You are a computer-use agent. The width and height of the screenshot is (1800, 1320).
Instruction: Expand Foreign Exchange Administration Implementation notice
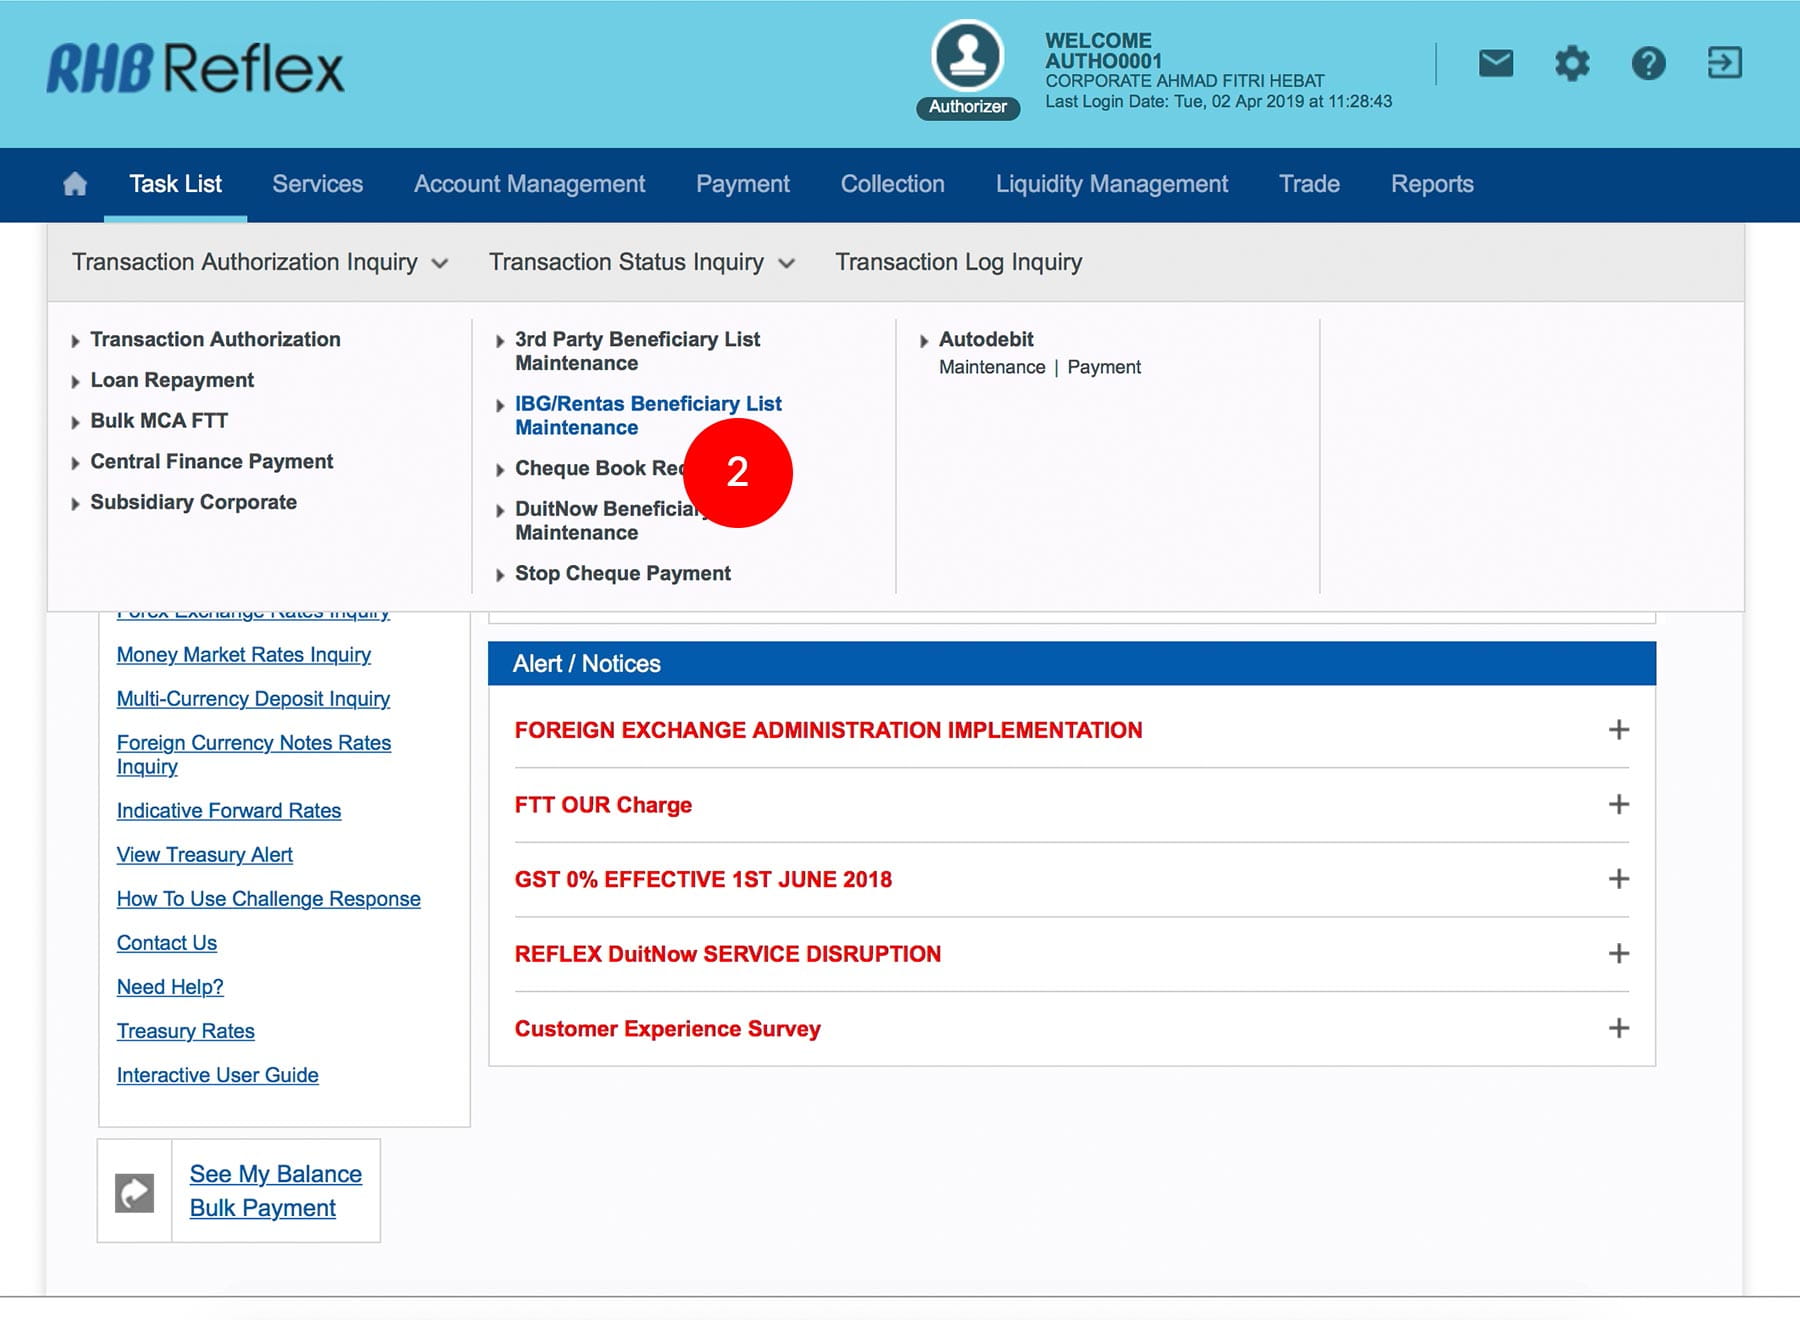[1618, 730]
